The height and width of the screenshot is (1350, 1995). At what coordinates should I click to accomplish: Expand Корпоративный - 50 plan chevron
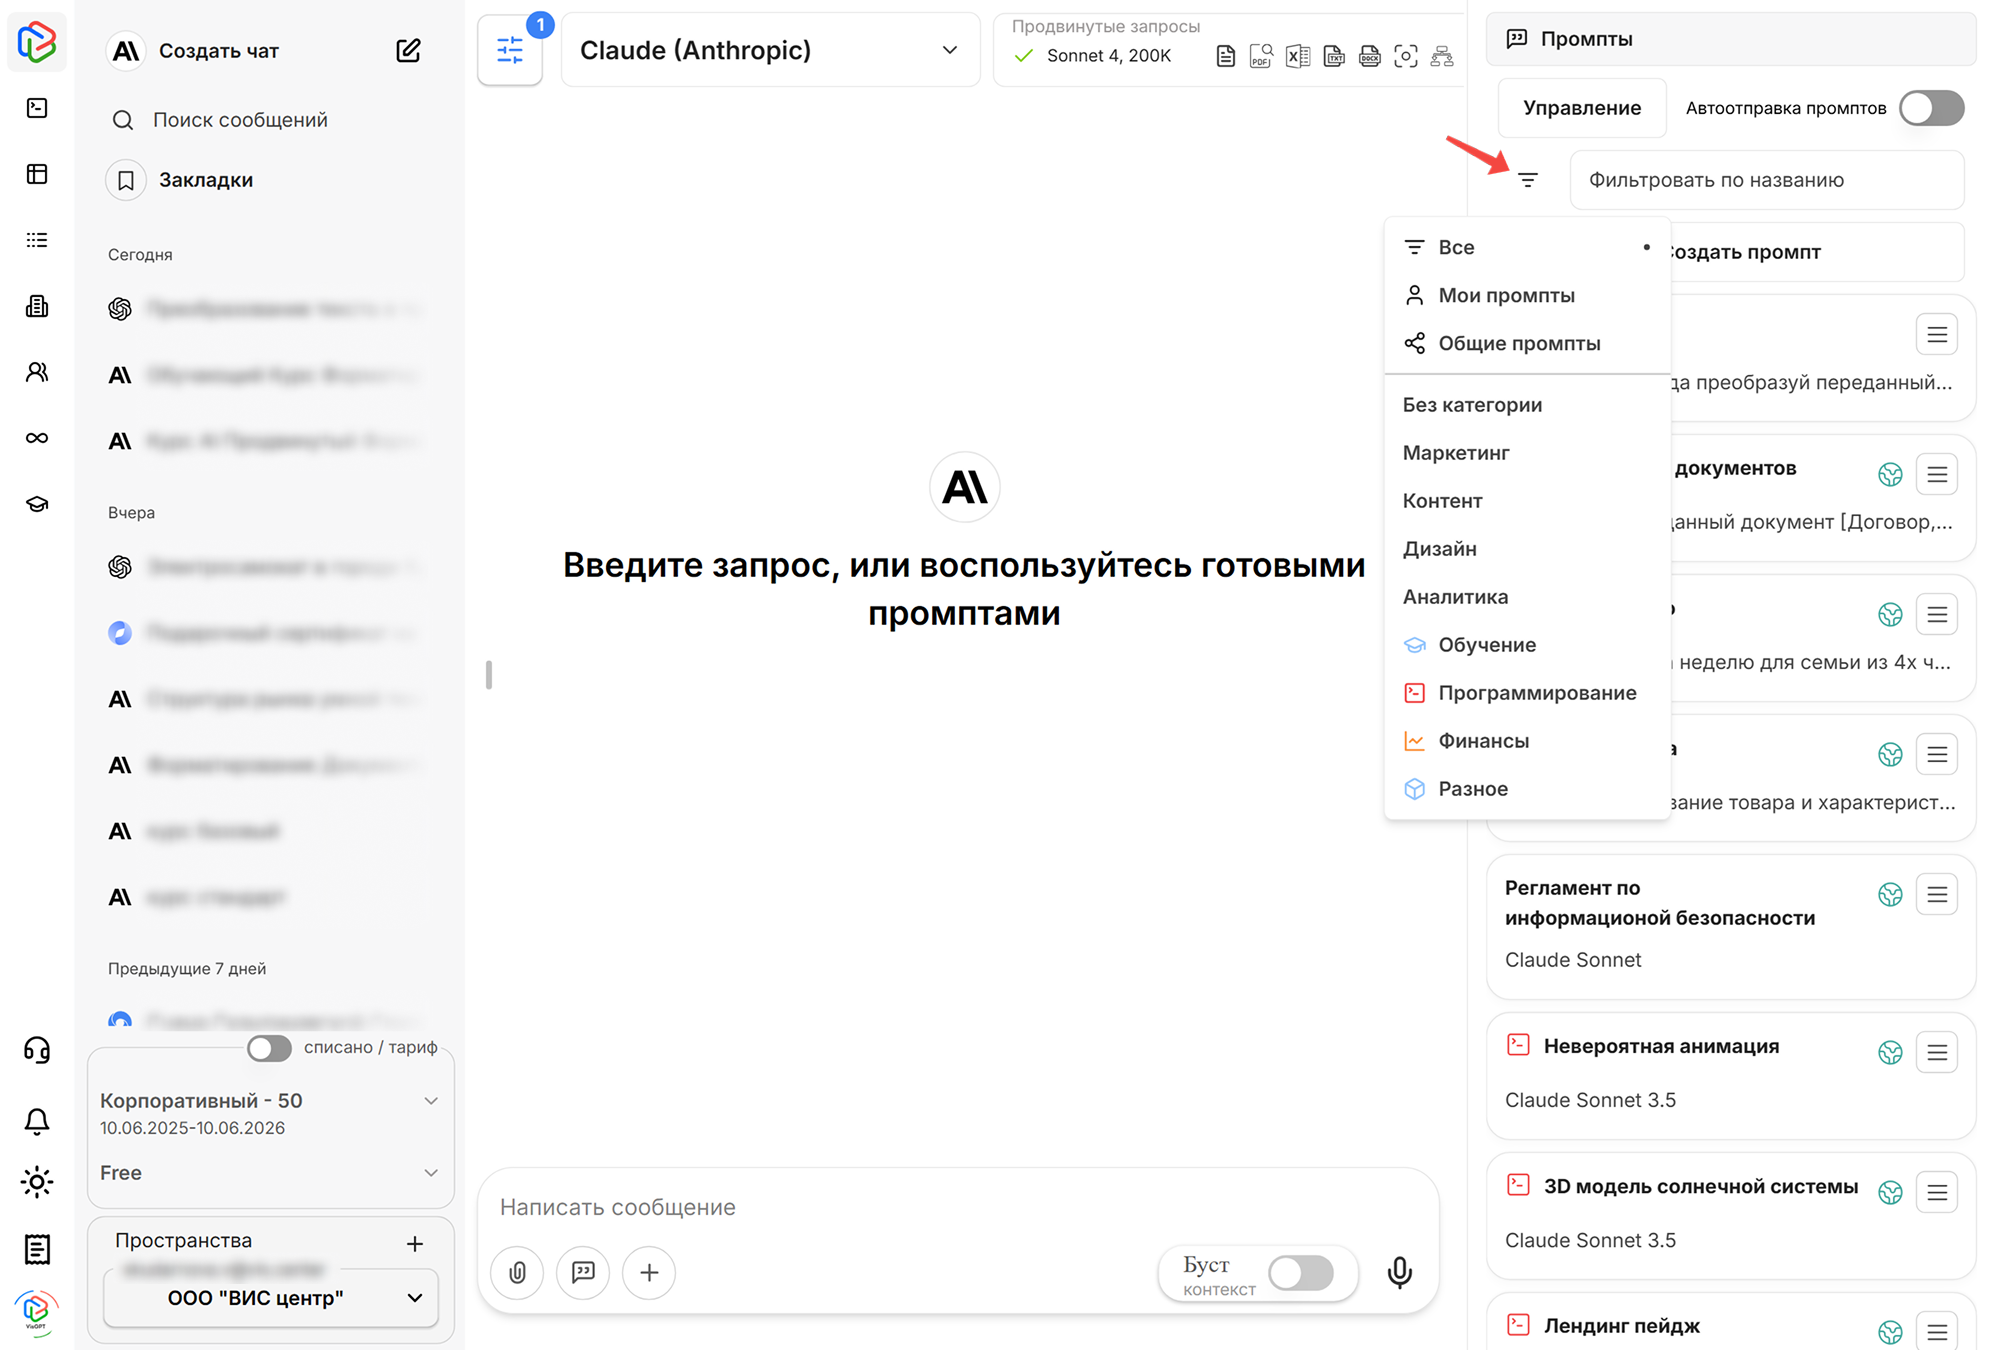pyautogui.click(x=431, y=1101)
